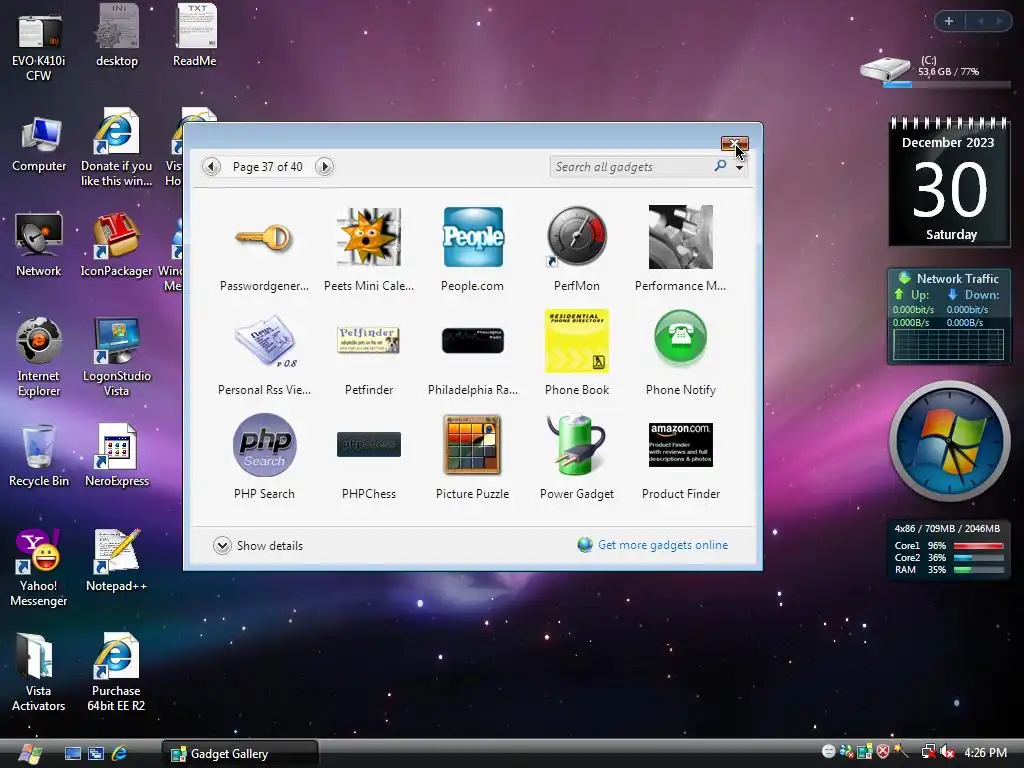Image resolution: width=1024 pixels, height=768 pixels.
Task: Select the Personal Rss Viewer gadget
Action: point(264,341)
